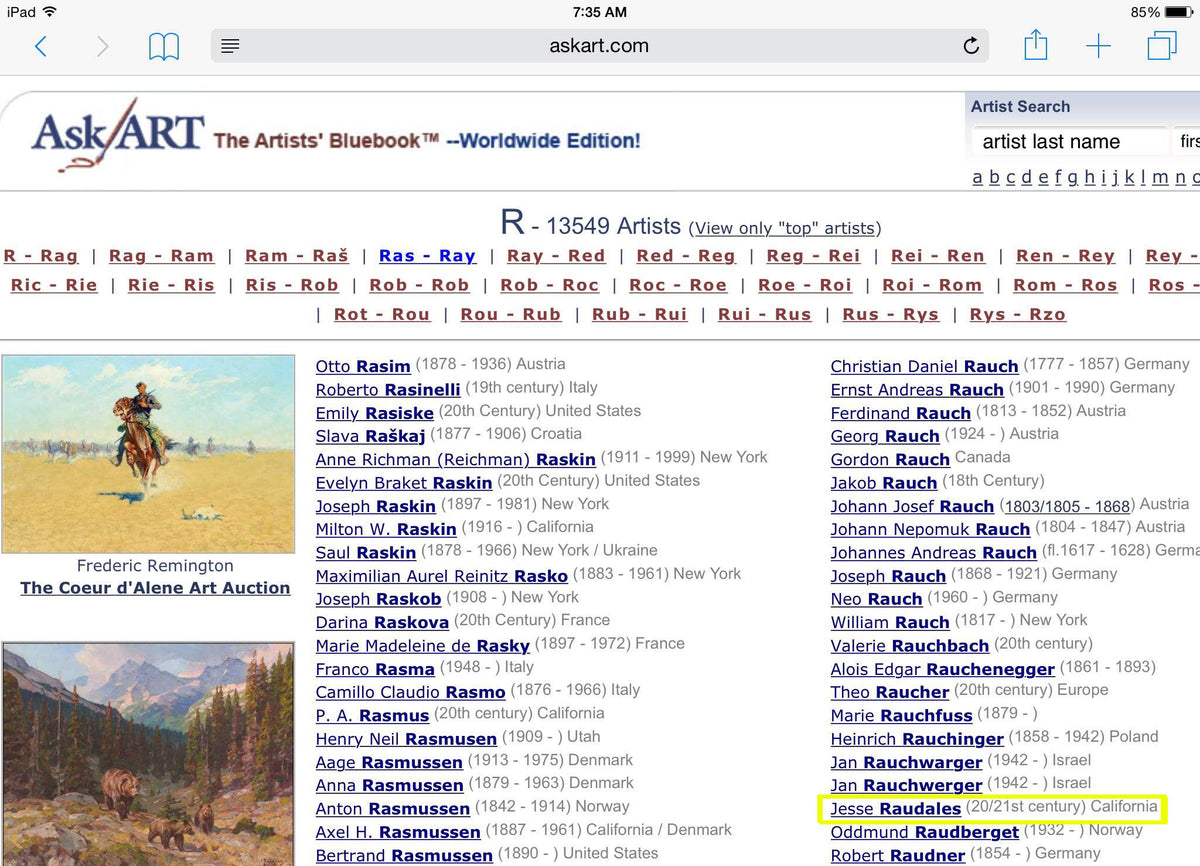
Task: Open a new Safari tab
Action: pyautogui.click(x=1098, y=45)
